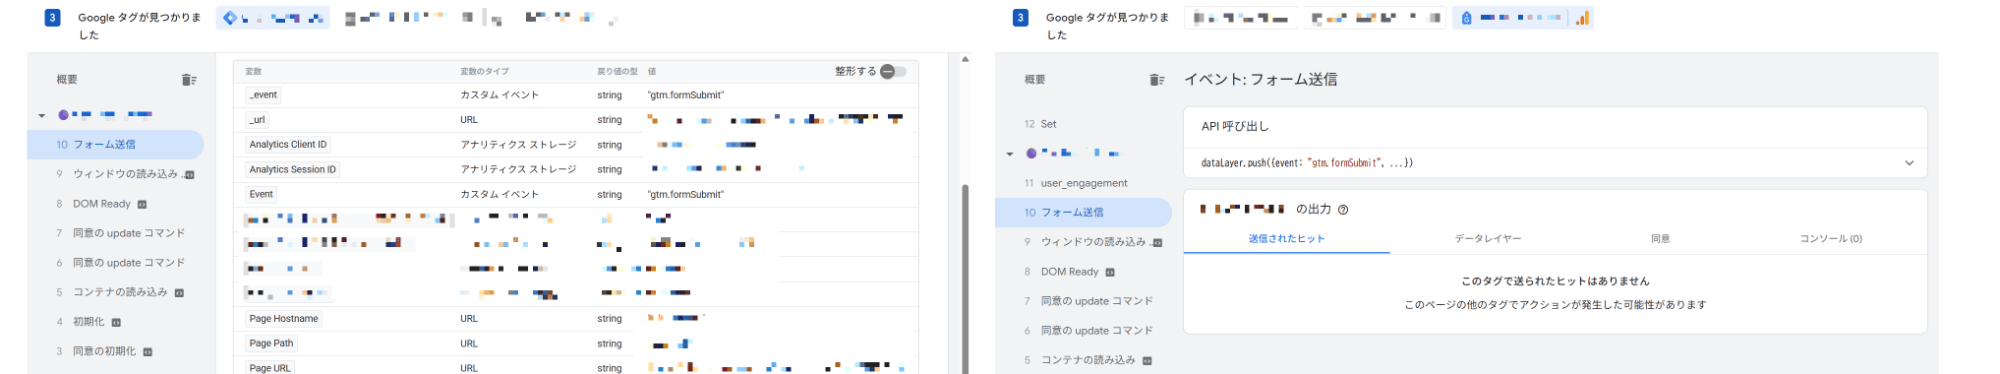Click the _url variable chip
2000x374 pixels.
coord(257,120)
